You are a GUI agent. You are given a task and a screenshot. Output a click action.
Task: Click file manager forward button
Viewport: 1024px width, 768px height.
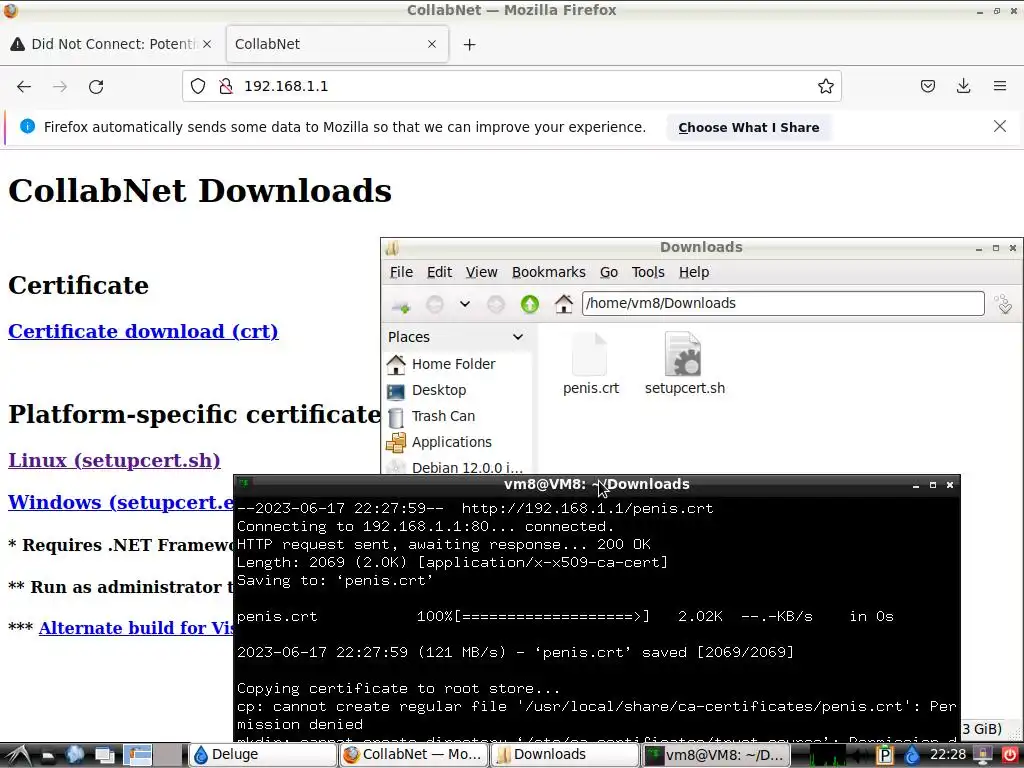pos(496,304)
